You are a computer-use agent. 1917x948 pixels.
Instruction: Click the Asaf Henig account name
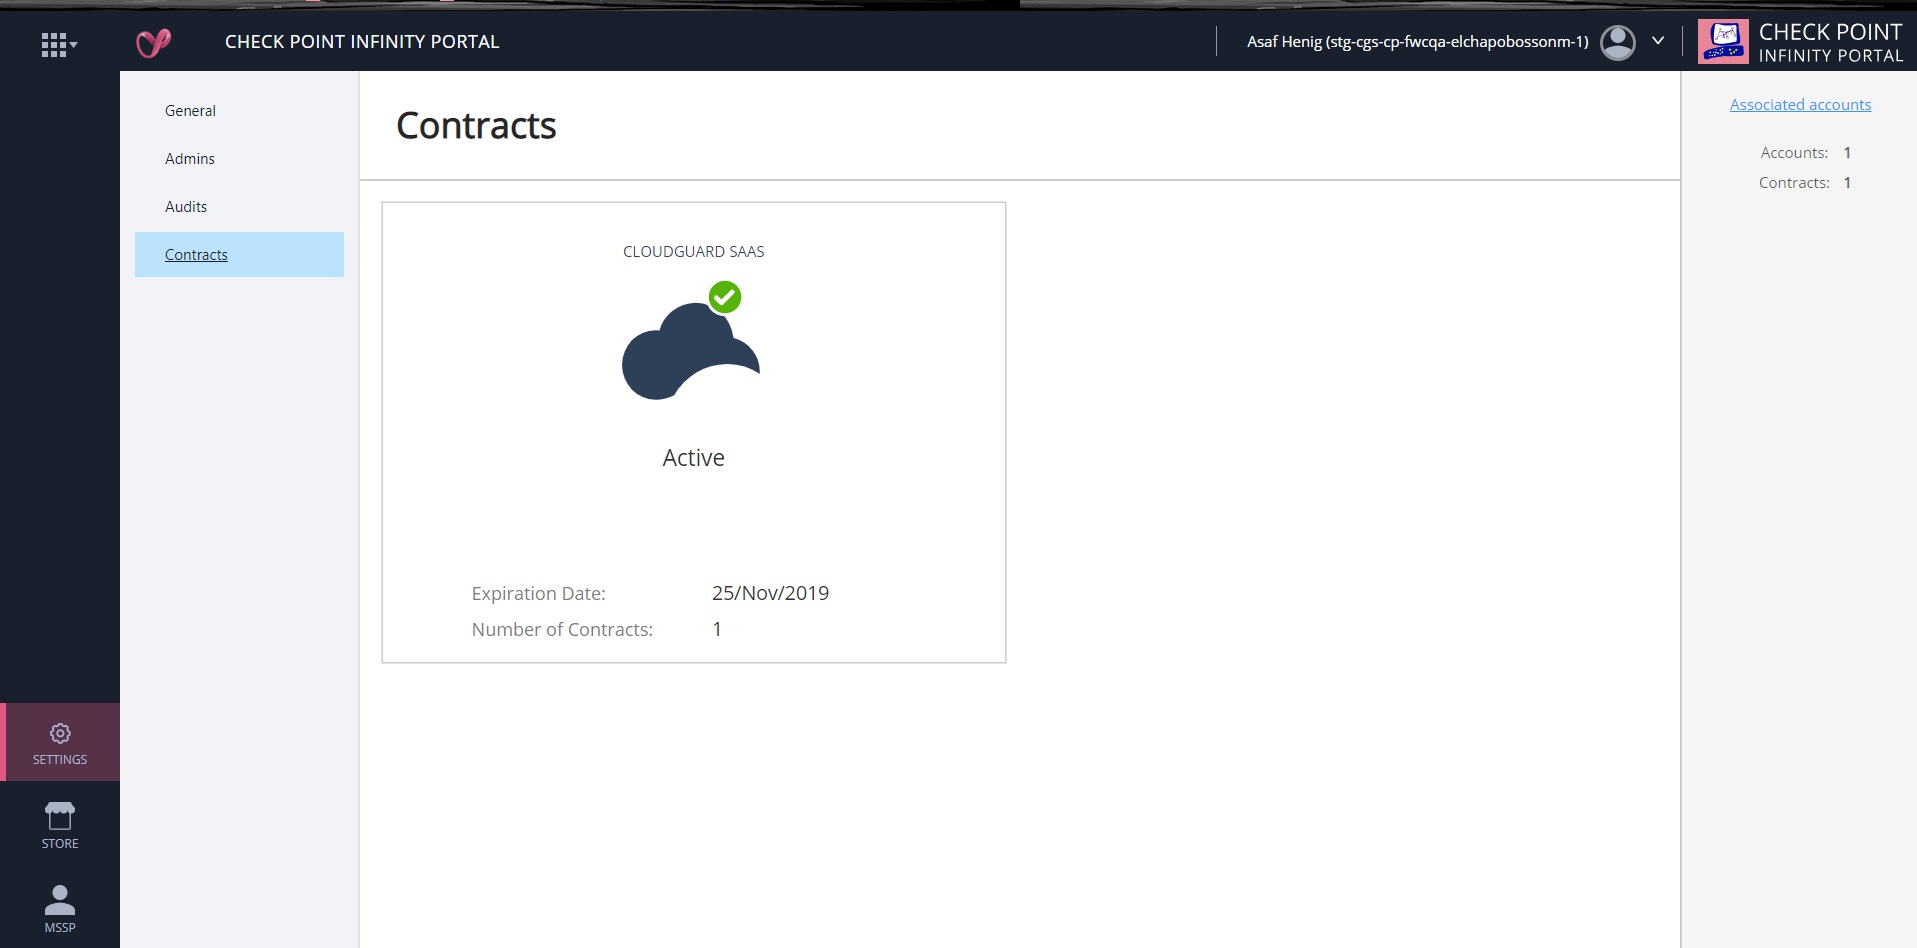(1417, 42)
